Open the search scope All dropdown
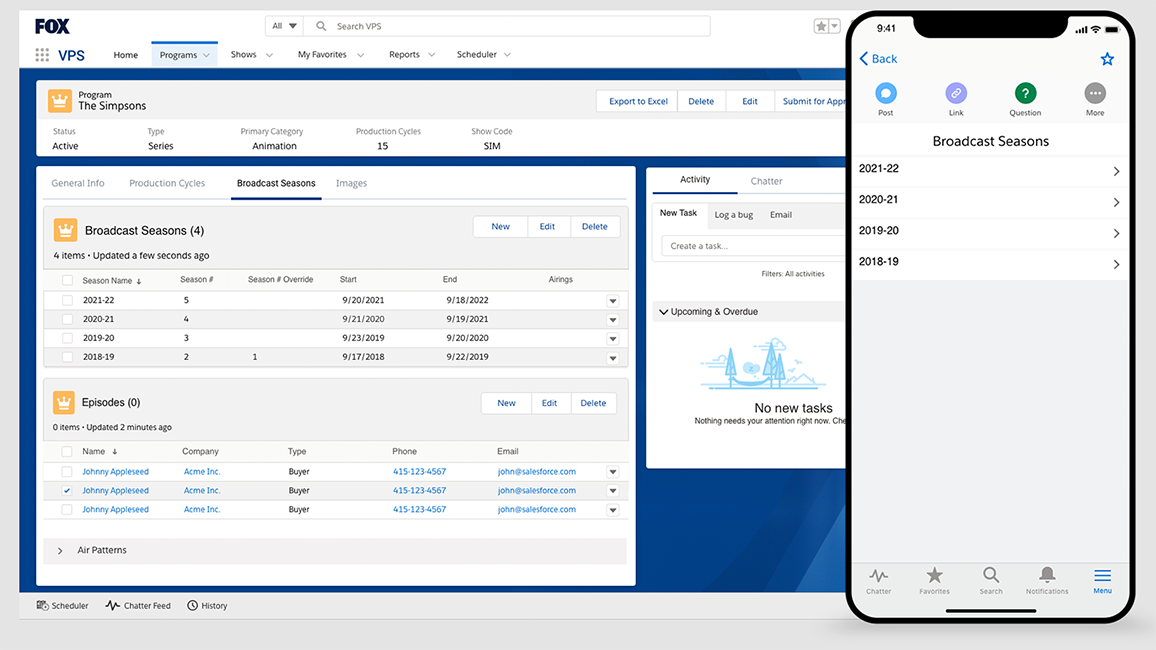Screen dimensions: 1156x650 point(283,26)
